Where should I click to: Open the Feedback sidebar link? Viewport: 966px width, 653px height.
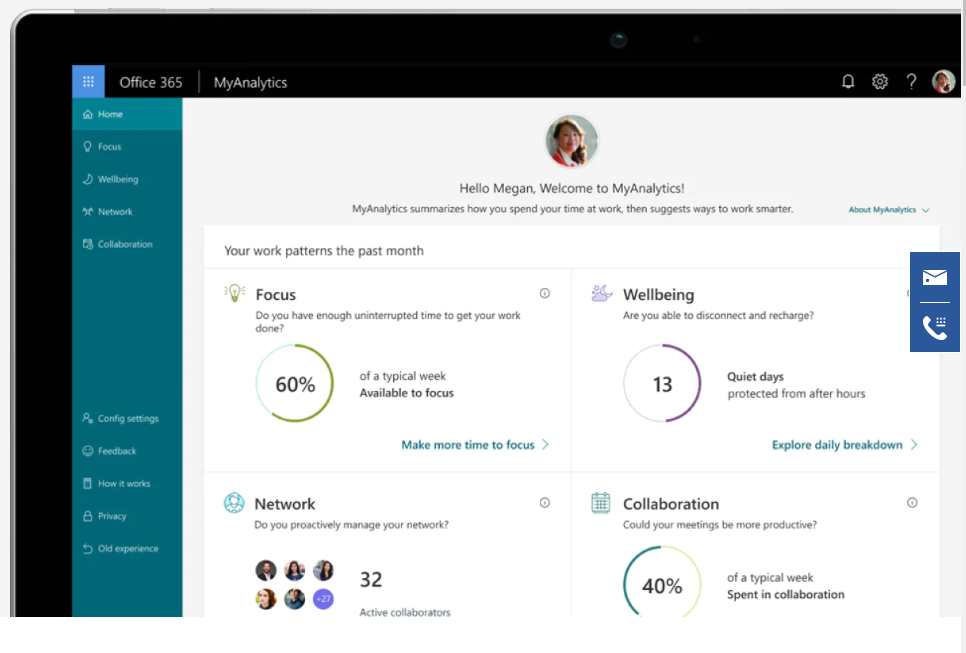pyautogui.click(x=127, y=451)
